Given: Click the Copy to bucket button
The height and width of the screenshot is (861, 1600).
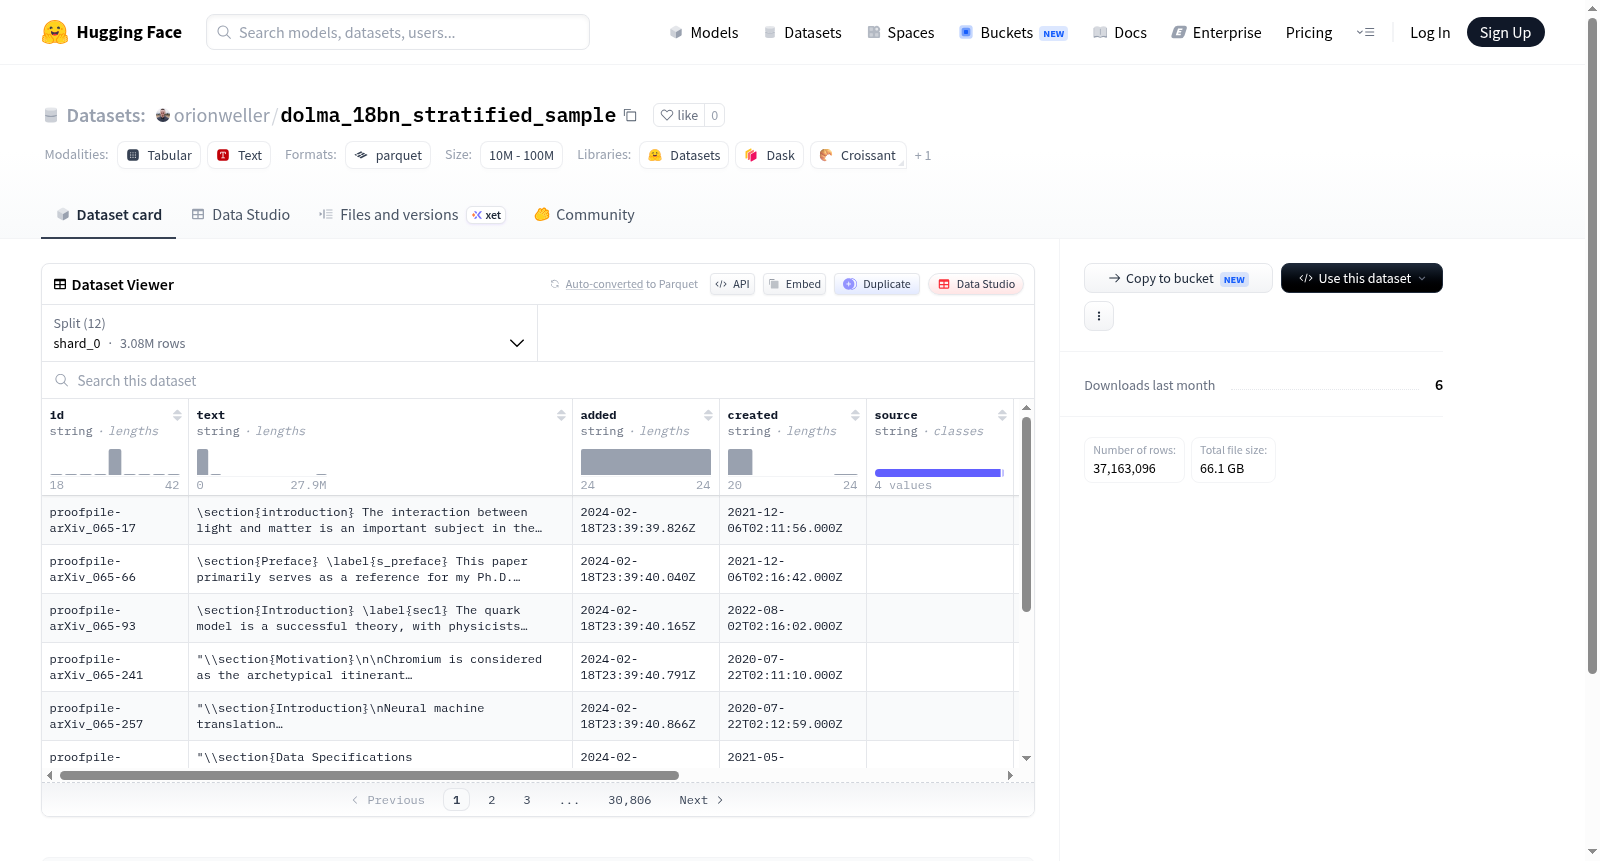Looking at the screenshot, I should click(1178, 278).
